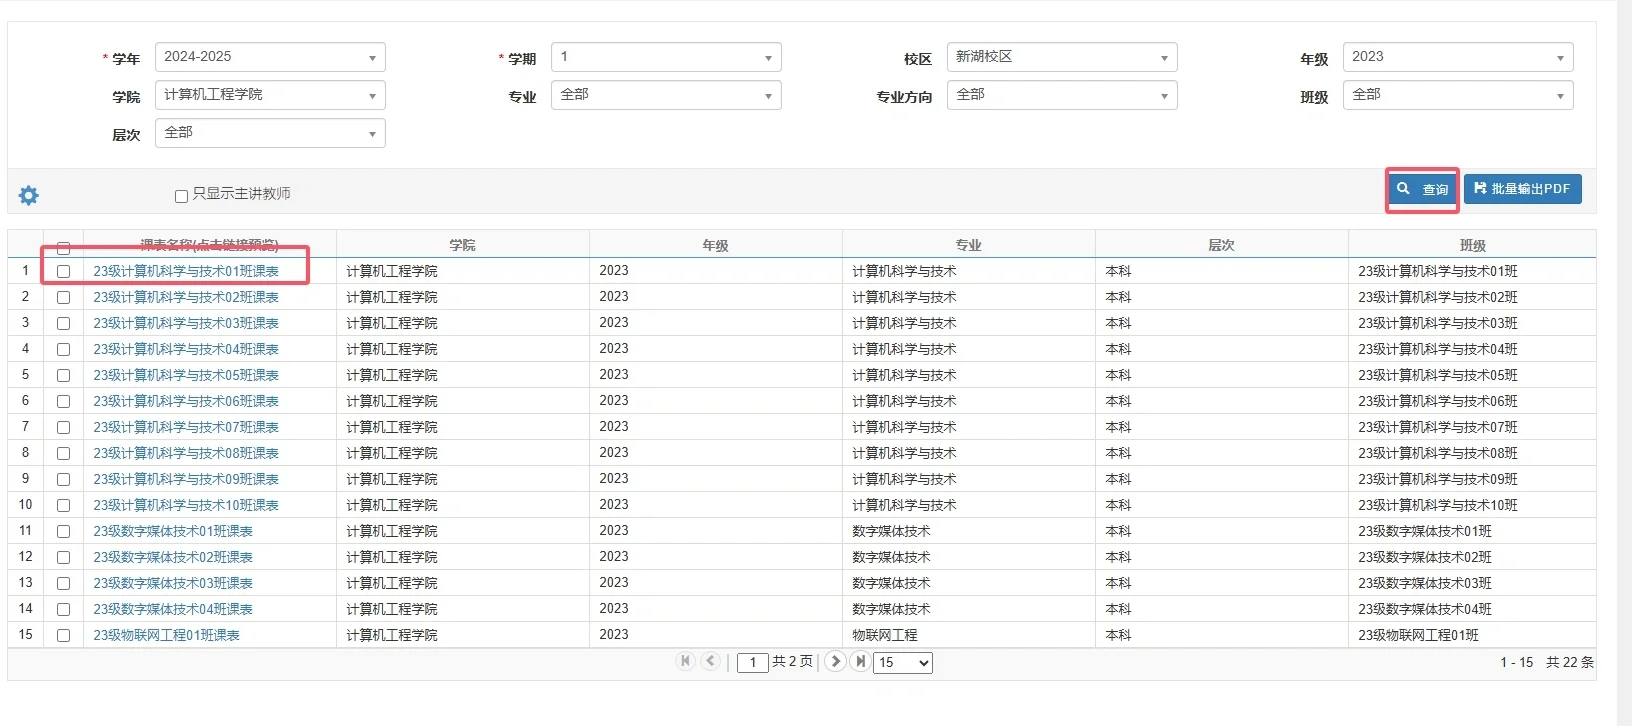Open the 校区 新湖校区 dropdown
The height and width of the screenshot is (726, 1632).
click(x=1062, y=57)
